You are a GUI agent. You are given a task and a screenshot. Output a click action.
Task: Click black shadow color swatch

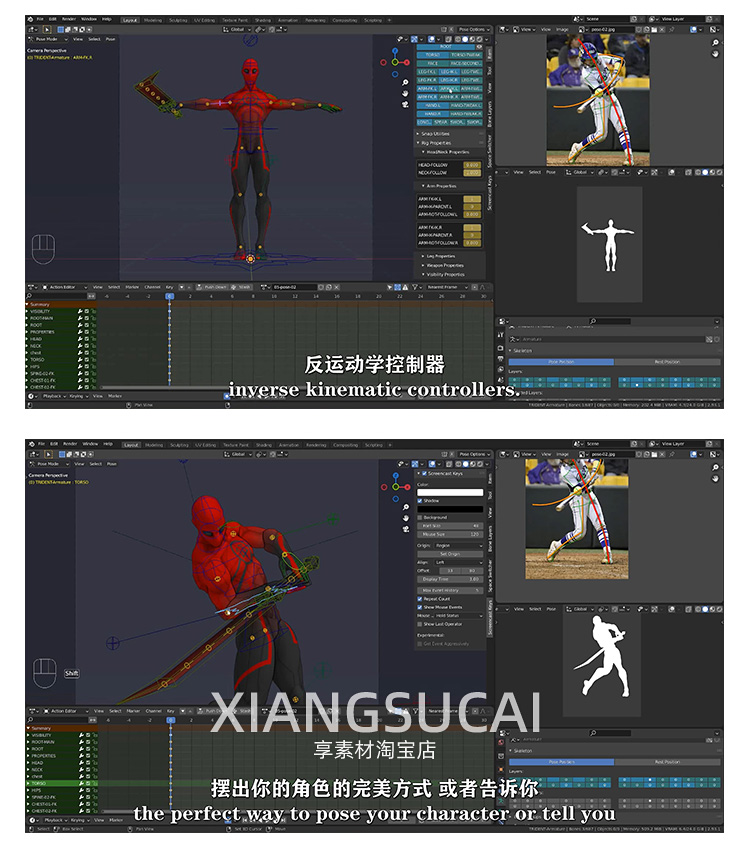450,509
